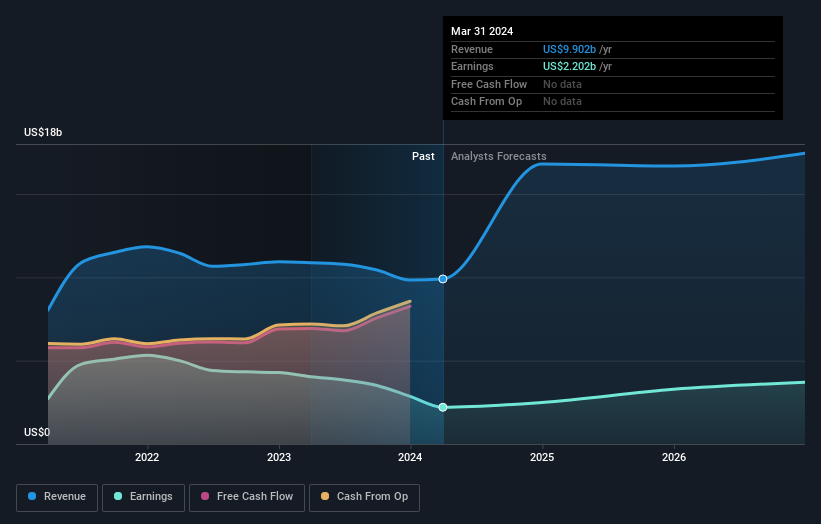
Task: Toggle the Cash From Op legend series
Action: tap(364, 497)
